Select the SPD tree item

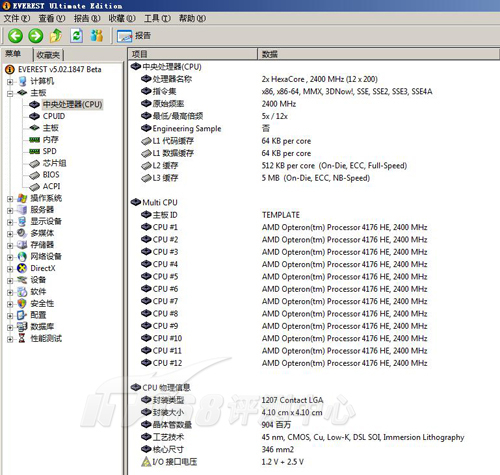[50, 151]
